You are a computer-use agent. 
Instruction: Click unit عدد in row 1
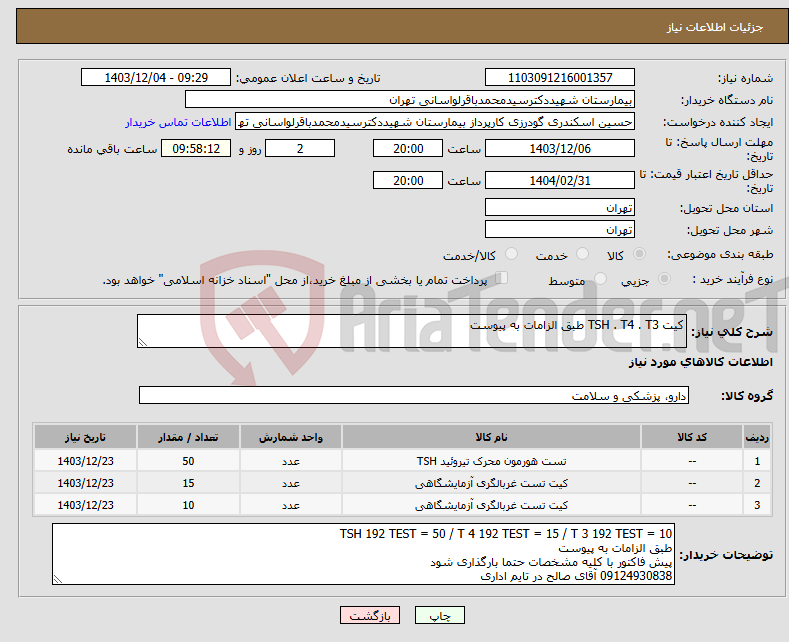pyautogui.click(x=291, y=461)
